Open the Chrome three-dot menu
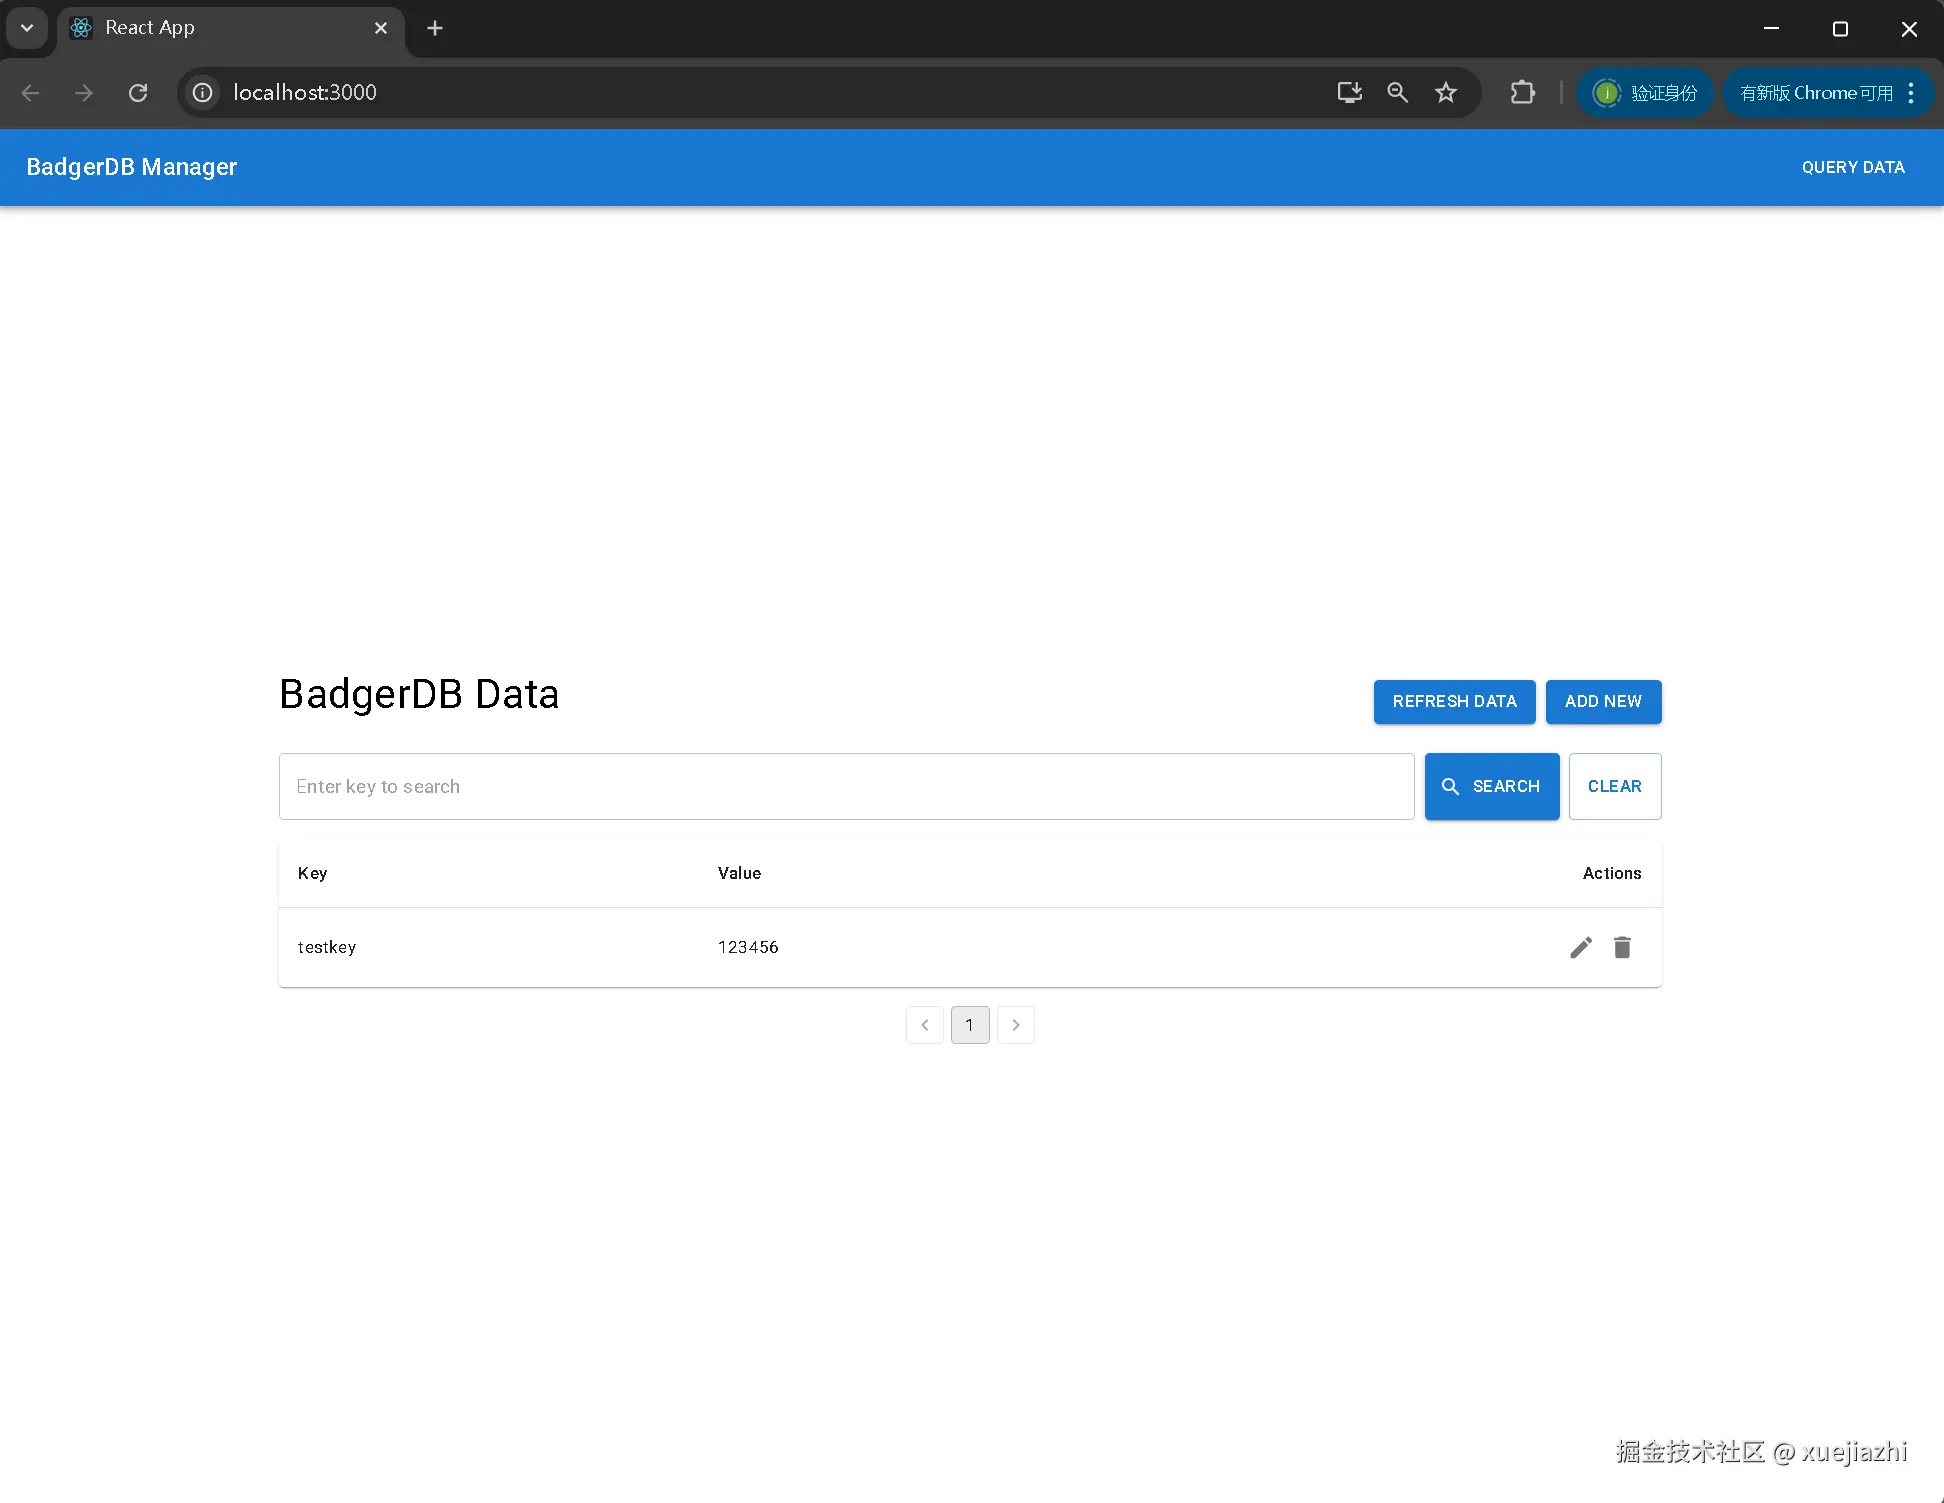This screenshot has width=1944, height=1503. click(1911, 93)
